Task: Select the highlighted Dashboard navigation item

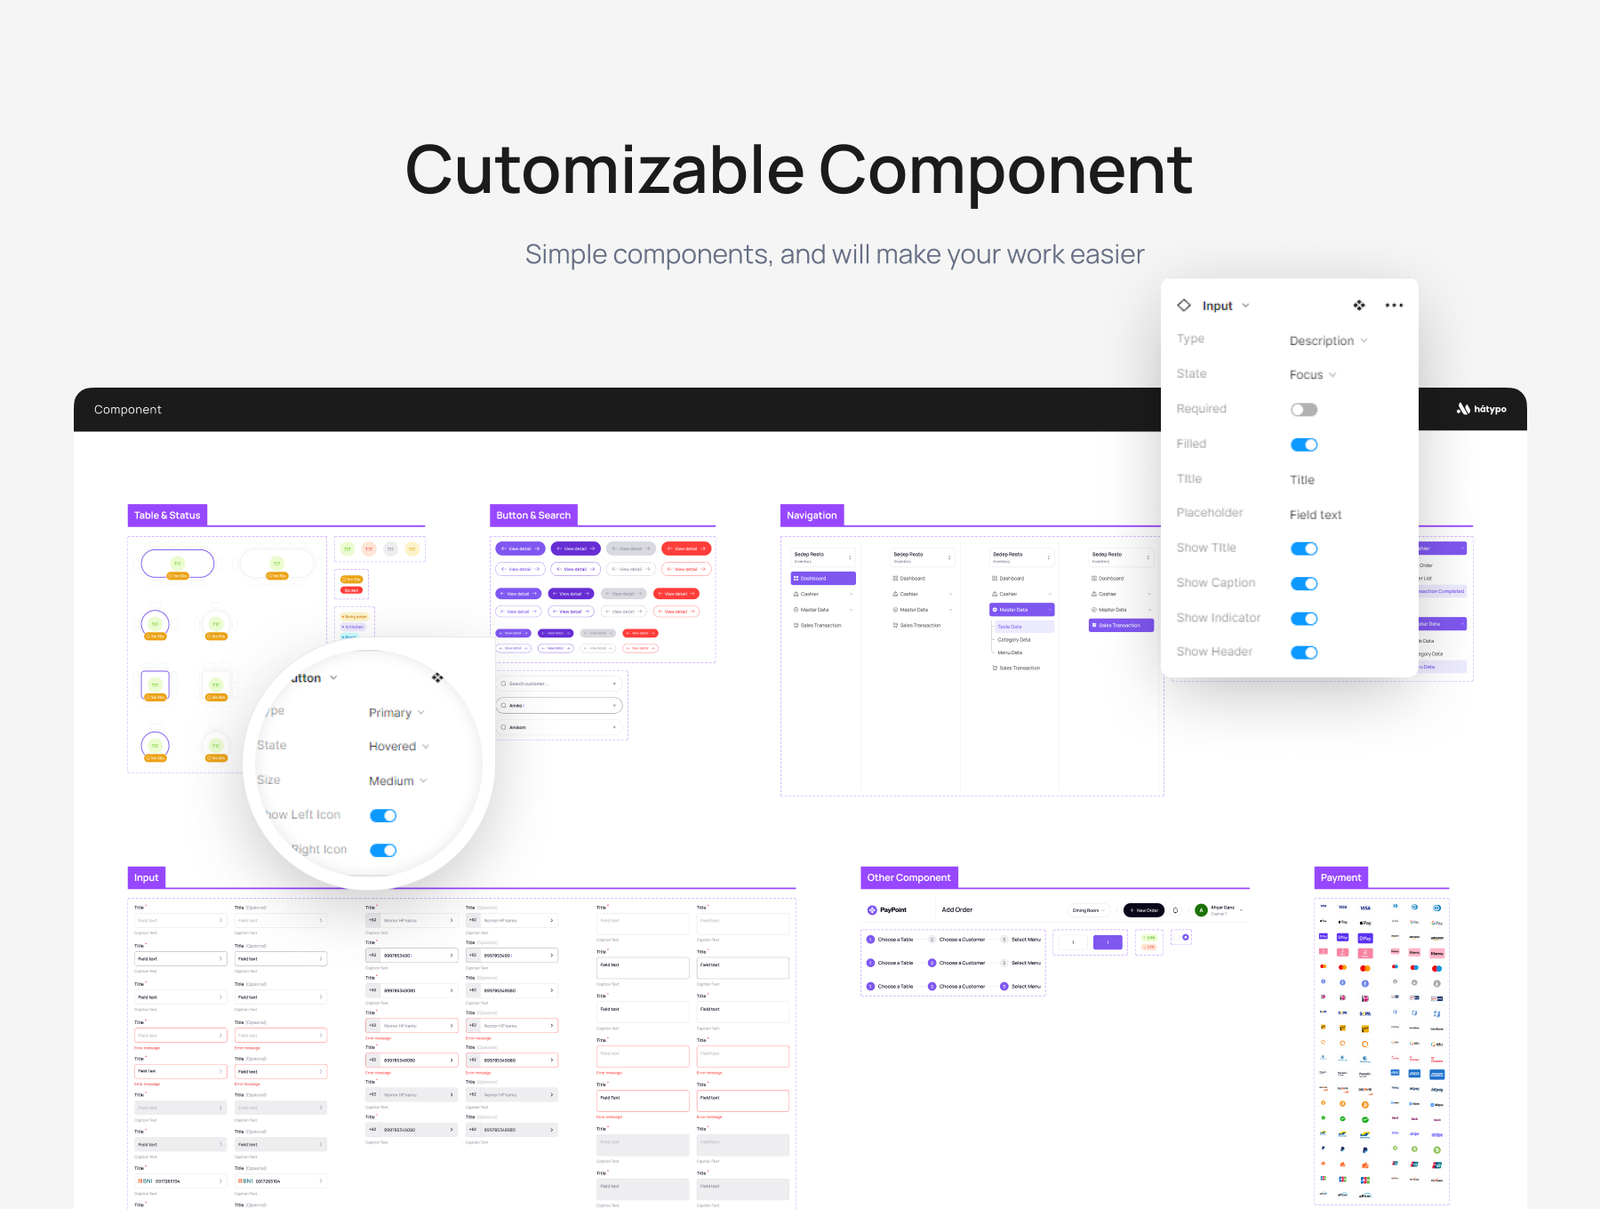Action: tap(823, 578)
